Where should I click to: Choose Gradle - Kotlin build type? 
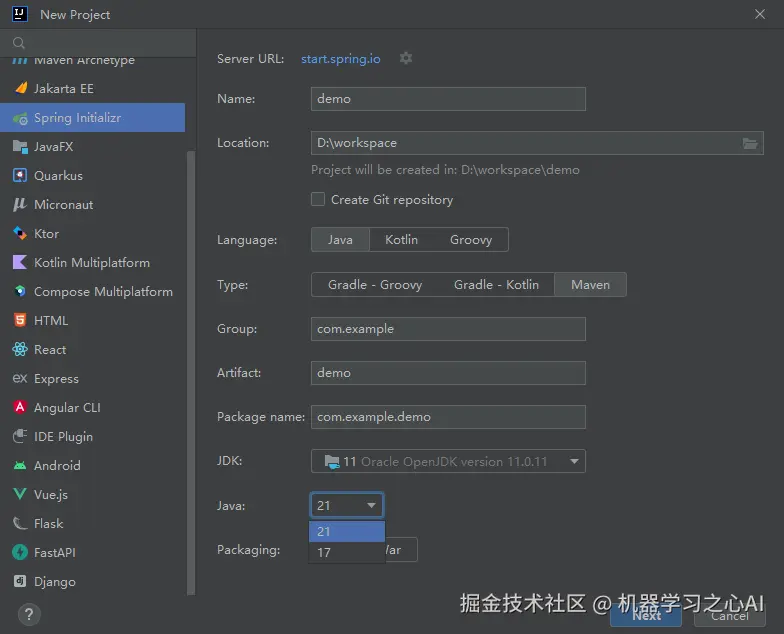[x=496, y=285]
